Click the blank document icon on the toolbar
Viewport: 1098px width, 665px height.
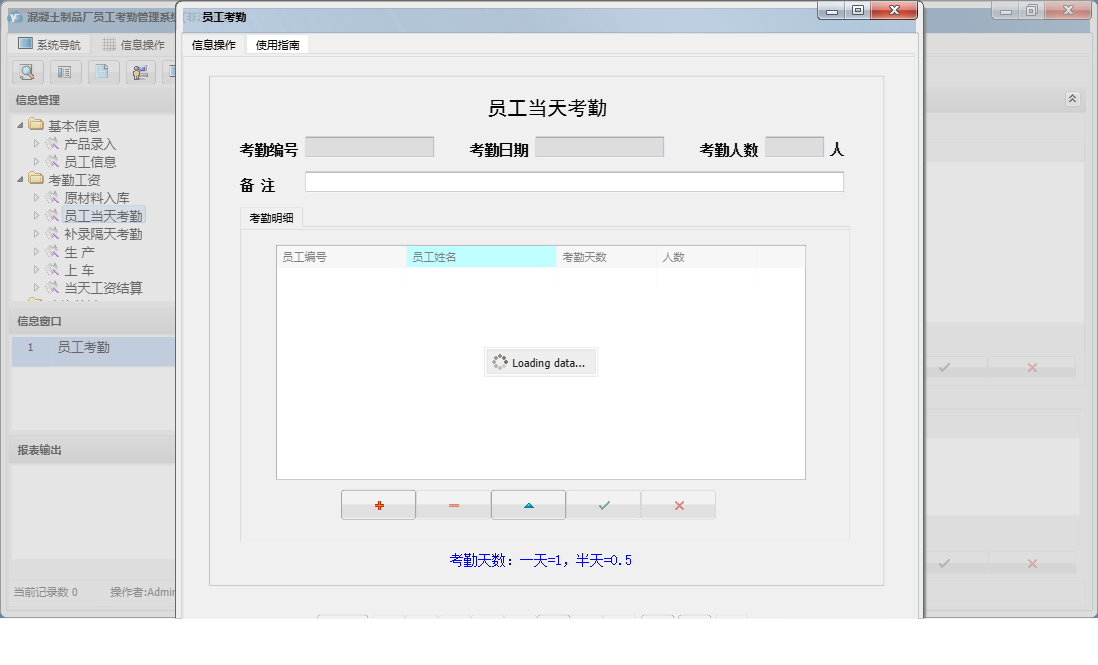pyautogui.click(x=103, y=72)
